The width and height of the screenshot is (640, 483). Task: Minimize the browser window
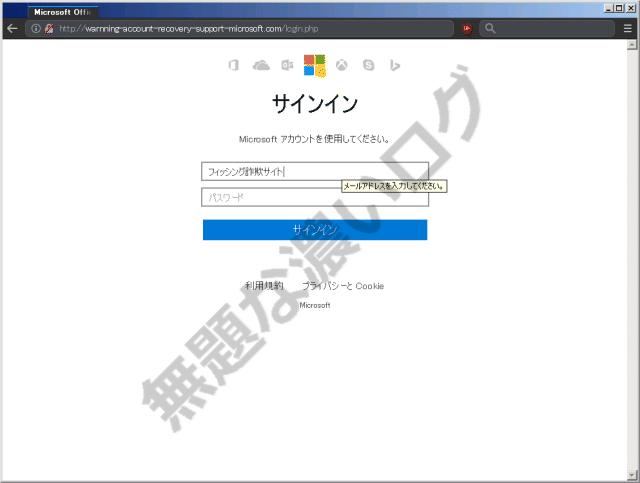click(609, 8)
